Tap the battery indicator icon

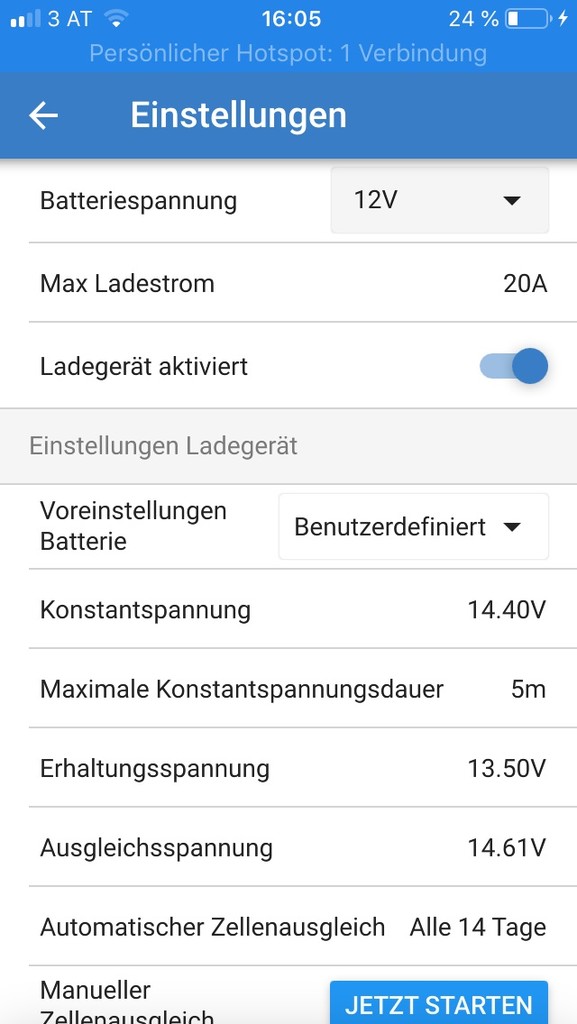click(527, 19)
